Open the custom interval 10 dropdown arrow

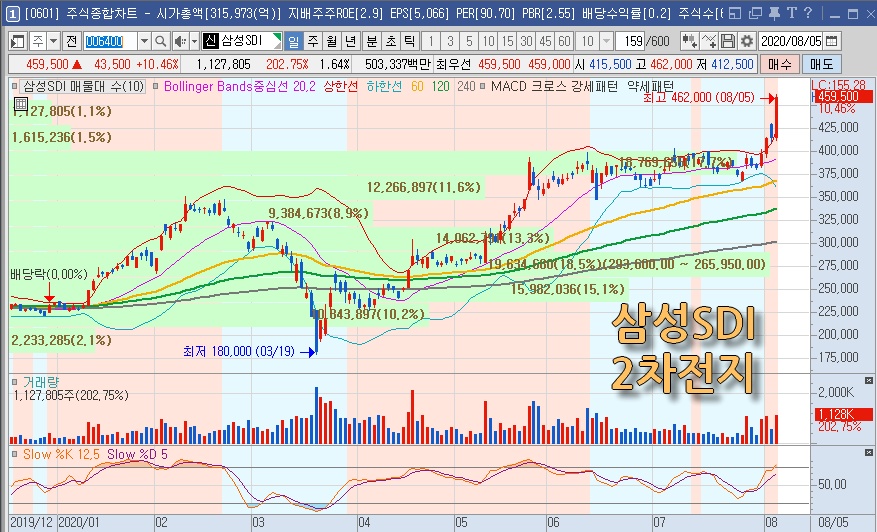tap(606, 41)
